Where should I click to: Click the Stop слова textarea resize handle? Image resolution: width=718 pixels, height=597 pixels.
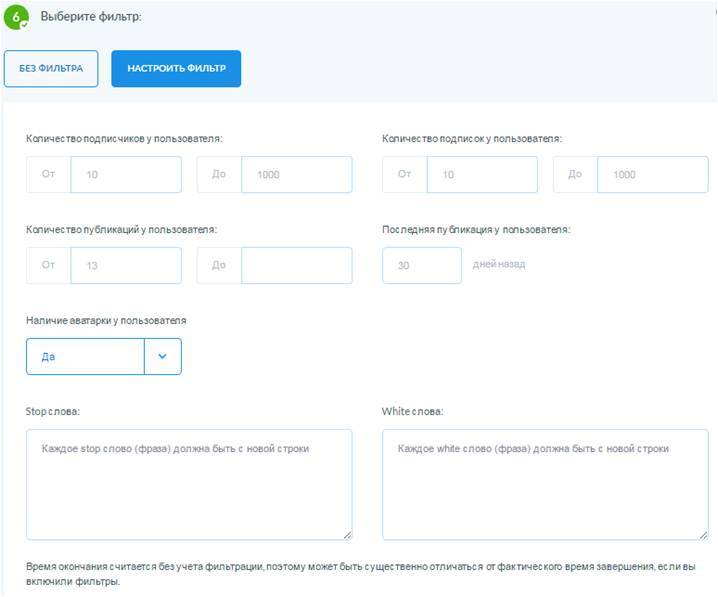[347, 535]
